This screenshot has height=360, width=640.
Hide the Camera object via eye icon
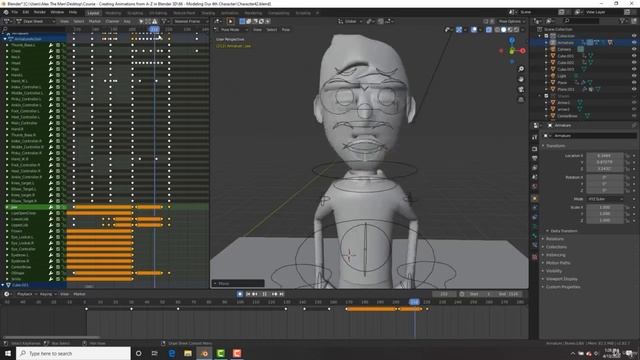pos(634,49)
